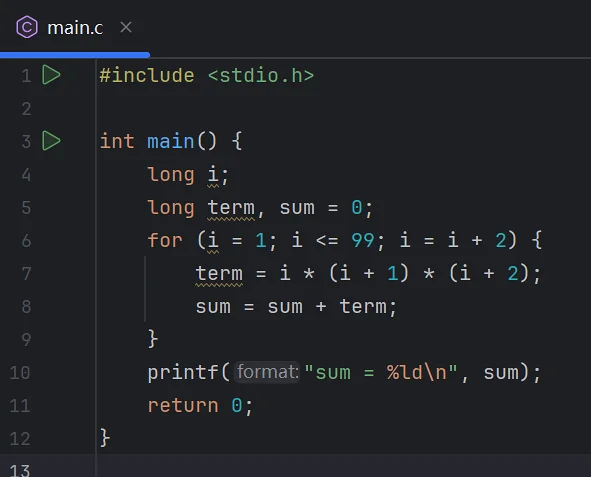Viewport: 591px width, 477px height.
Task: Click the string "sum = %ld\n" in printf
Action: pos(381,373)
